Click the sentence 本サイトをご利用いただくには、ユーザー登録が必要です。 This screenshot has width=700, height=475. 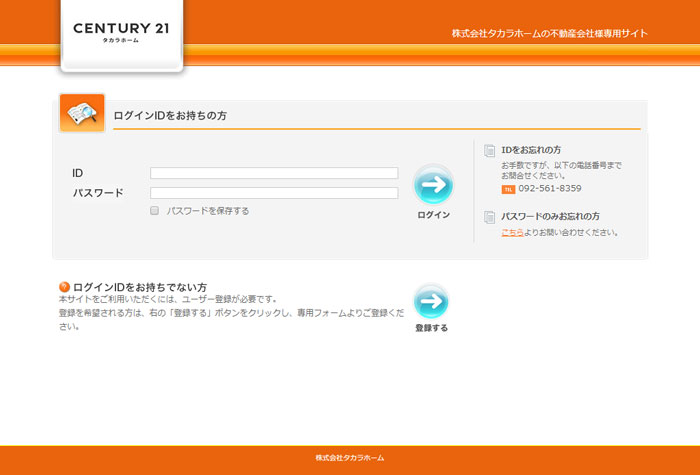[168, 299]
